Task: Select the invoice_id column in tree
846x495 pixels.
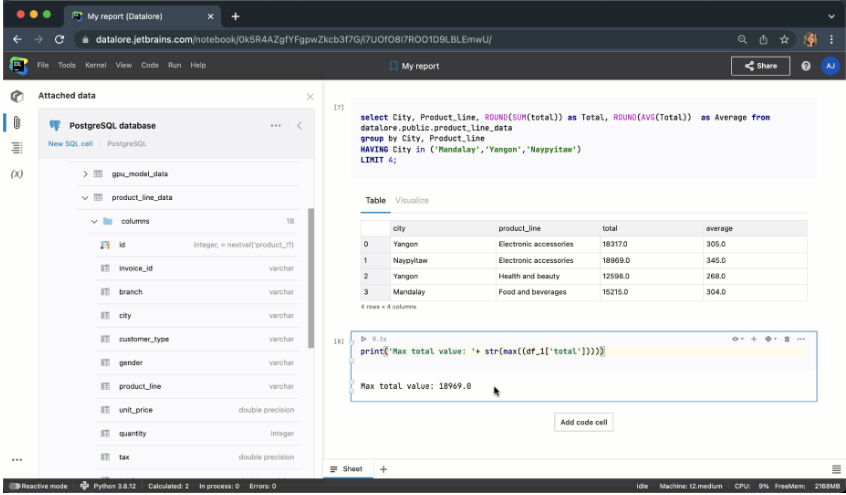Action: [x=136, y=267]
